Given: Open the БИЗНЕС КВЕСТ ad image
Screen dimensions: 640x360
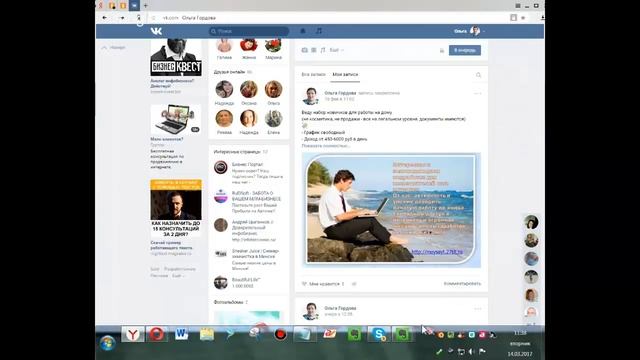Looking at the screenshot, I should (x=176, y=58).
